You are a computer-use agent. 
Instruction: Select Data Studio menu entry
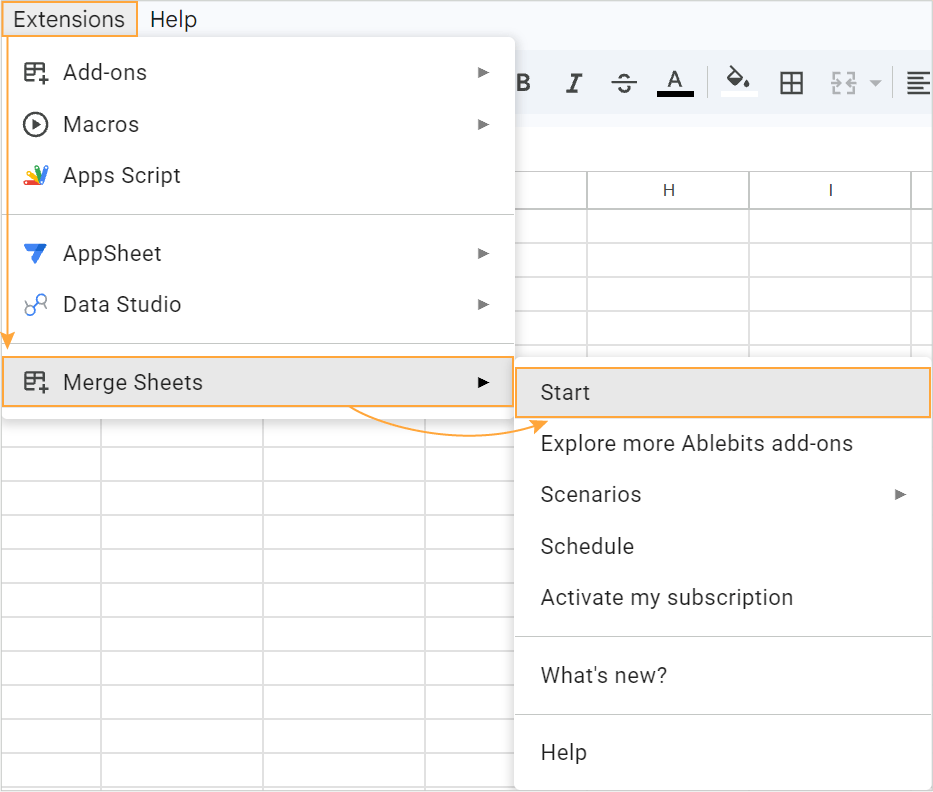pos(258,305)
